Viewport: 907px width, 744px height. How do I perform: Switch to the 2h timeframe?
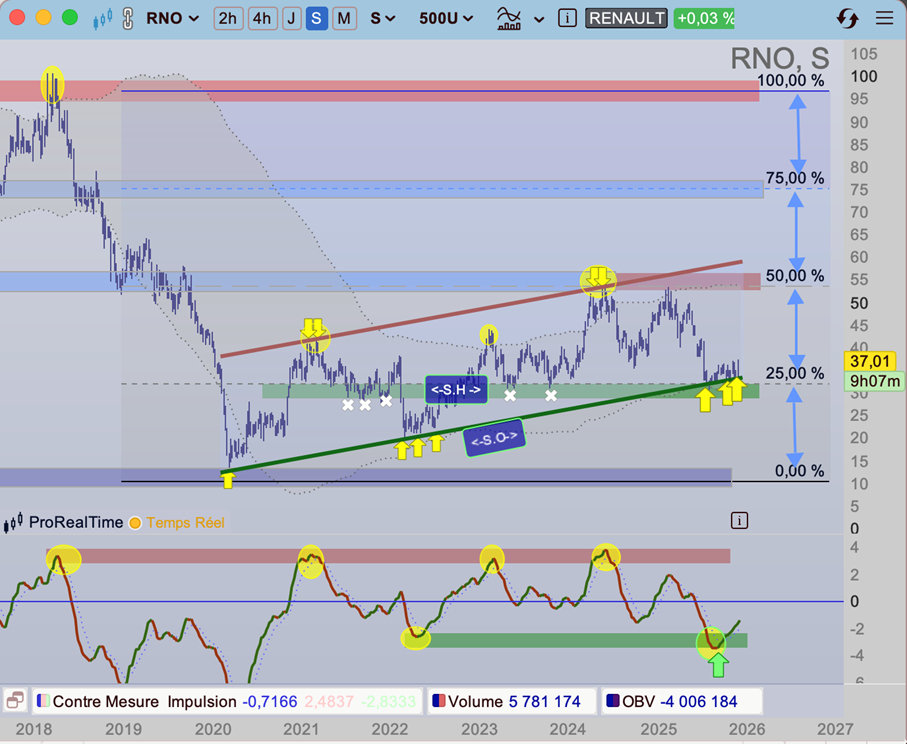[x=228, y=18]
